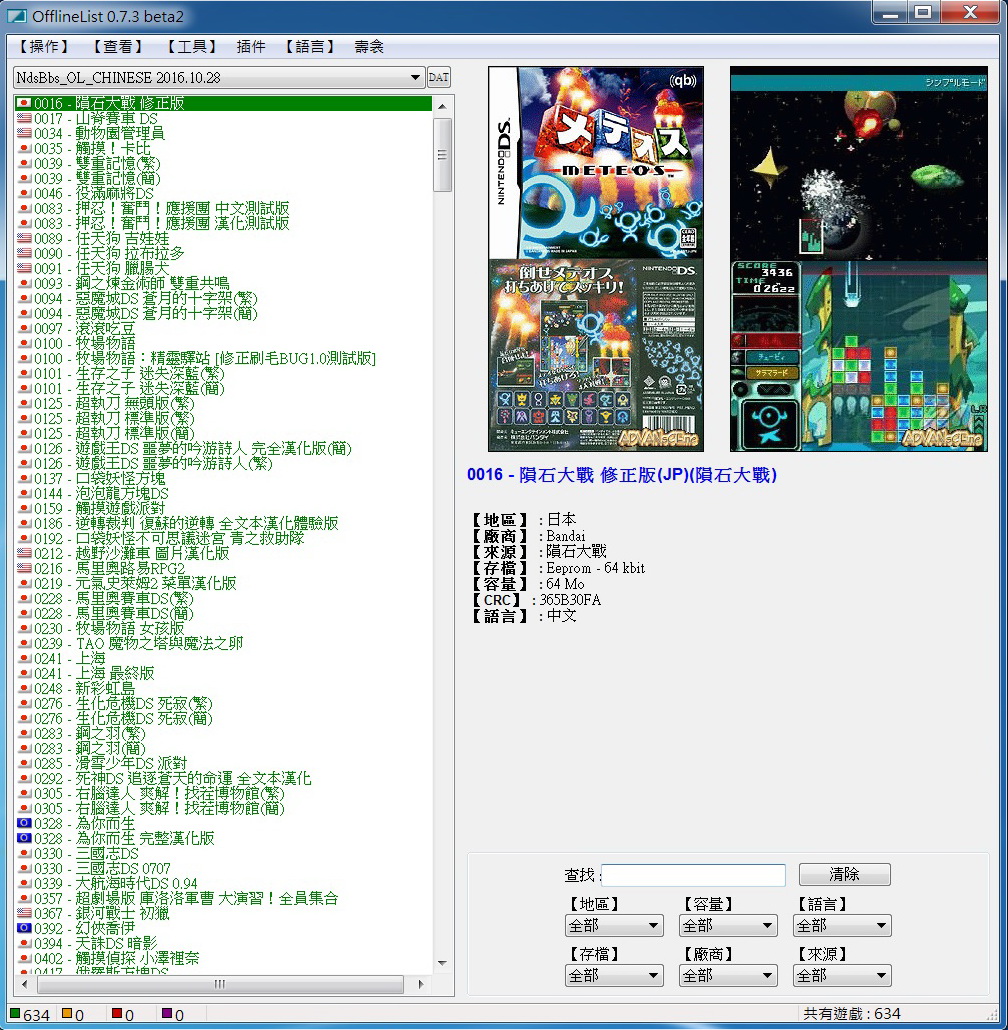Viewport: 1008px width, 1030px height.
Task: Click the Meteos gameplay screenshot image
Action: tap(859, 259)
